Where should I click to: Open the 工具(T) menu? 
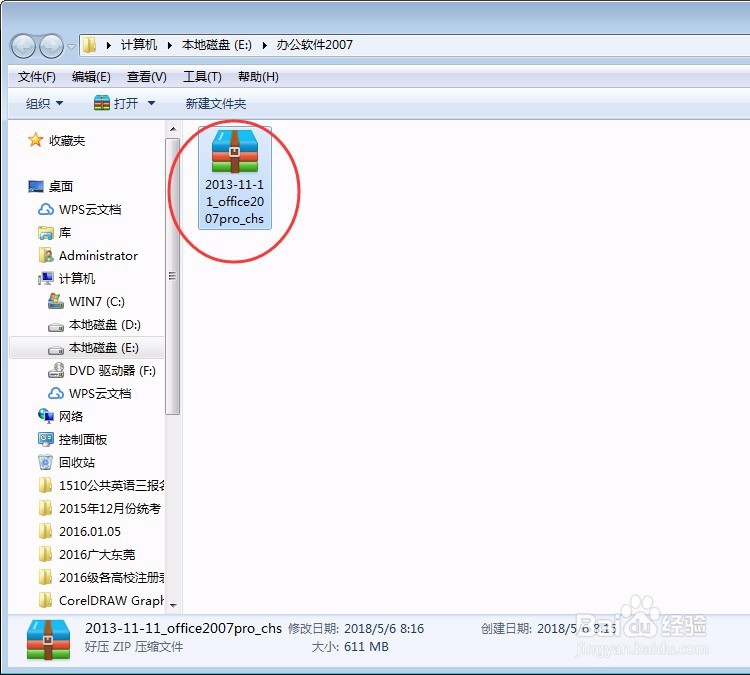point(202,77)
